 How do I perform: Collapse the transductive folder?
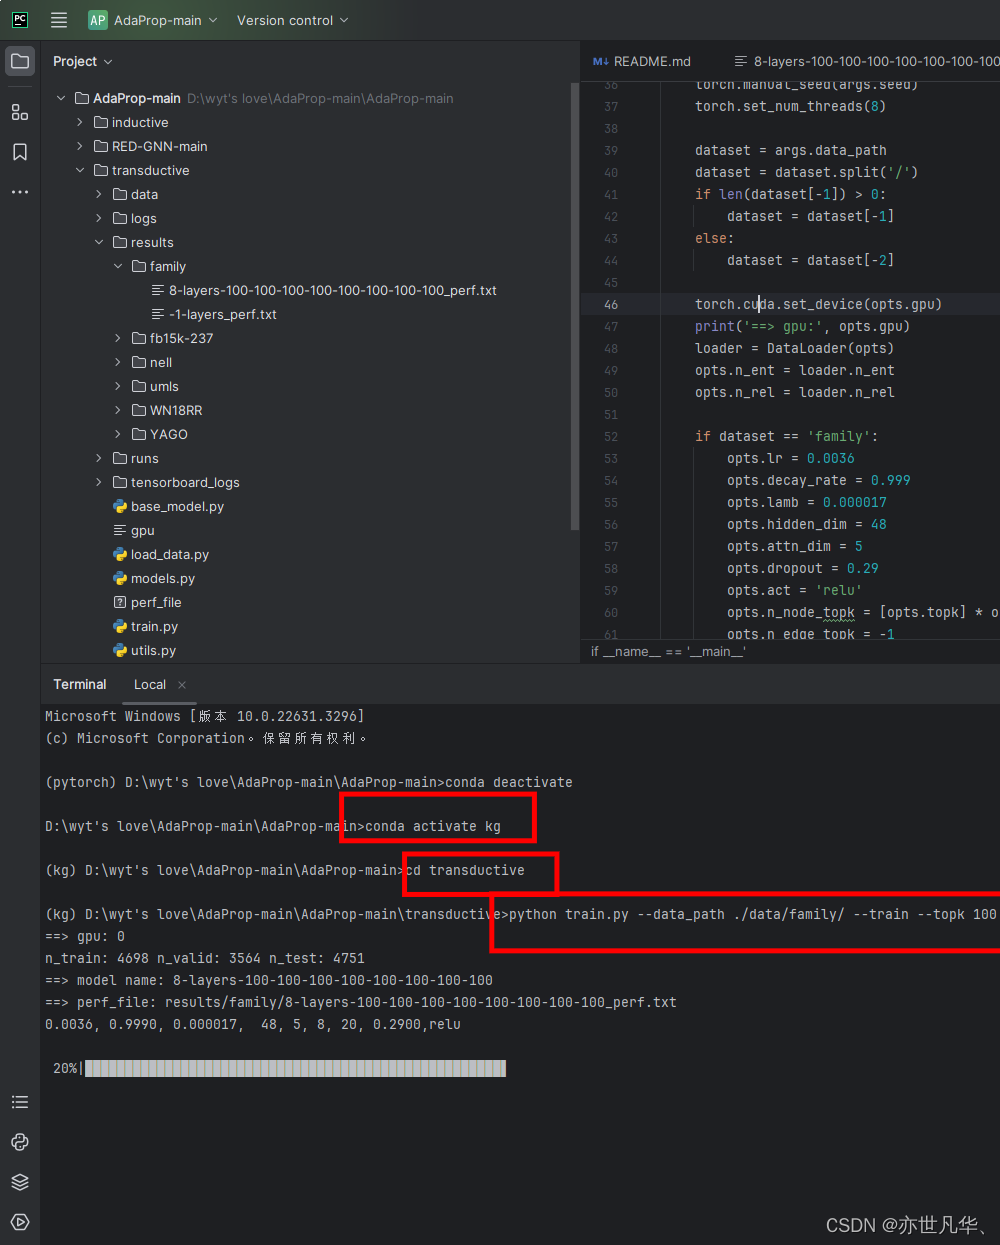(80, 170)
